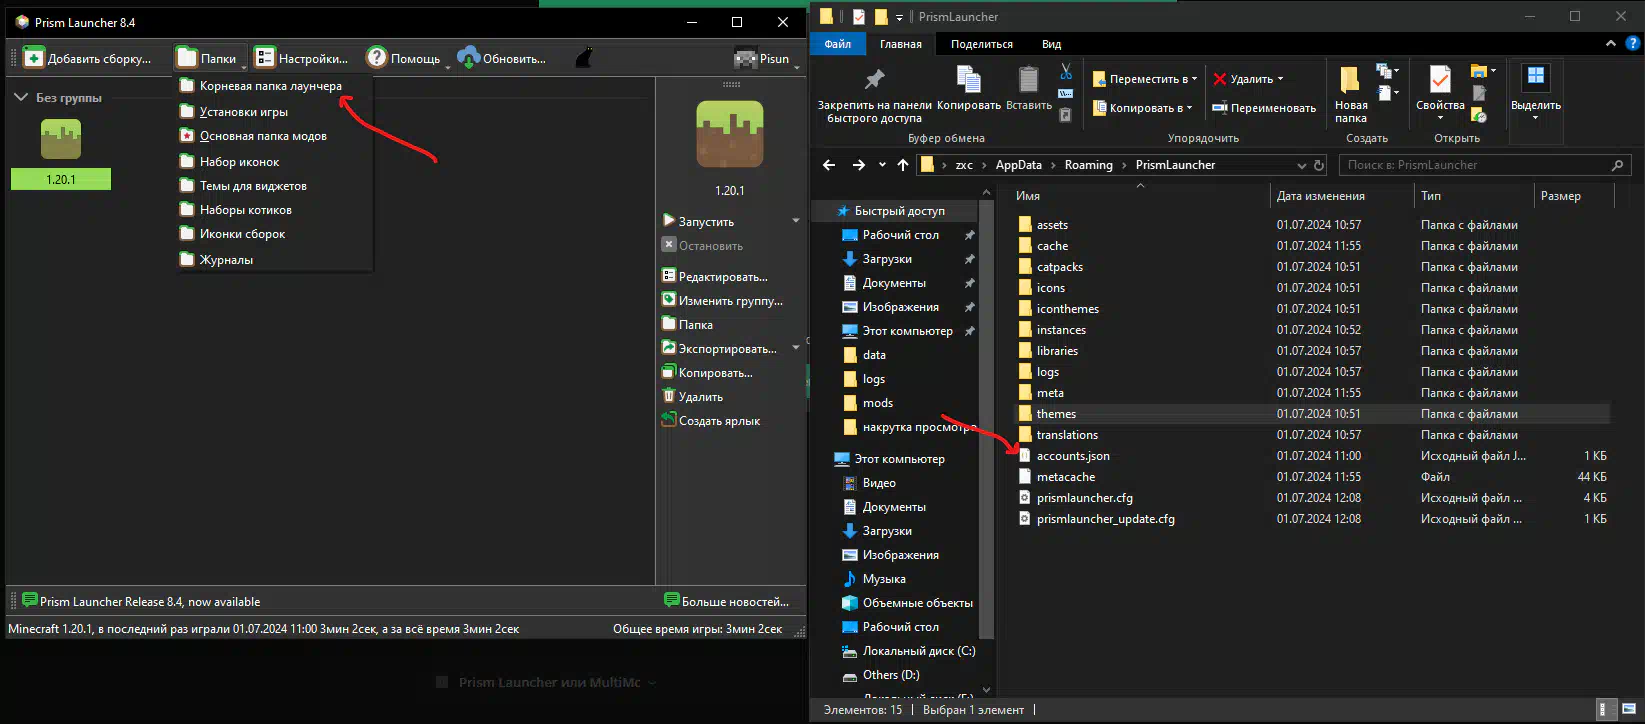Collapse the Без группы instance group

[20, 97]
